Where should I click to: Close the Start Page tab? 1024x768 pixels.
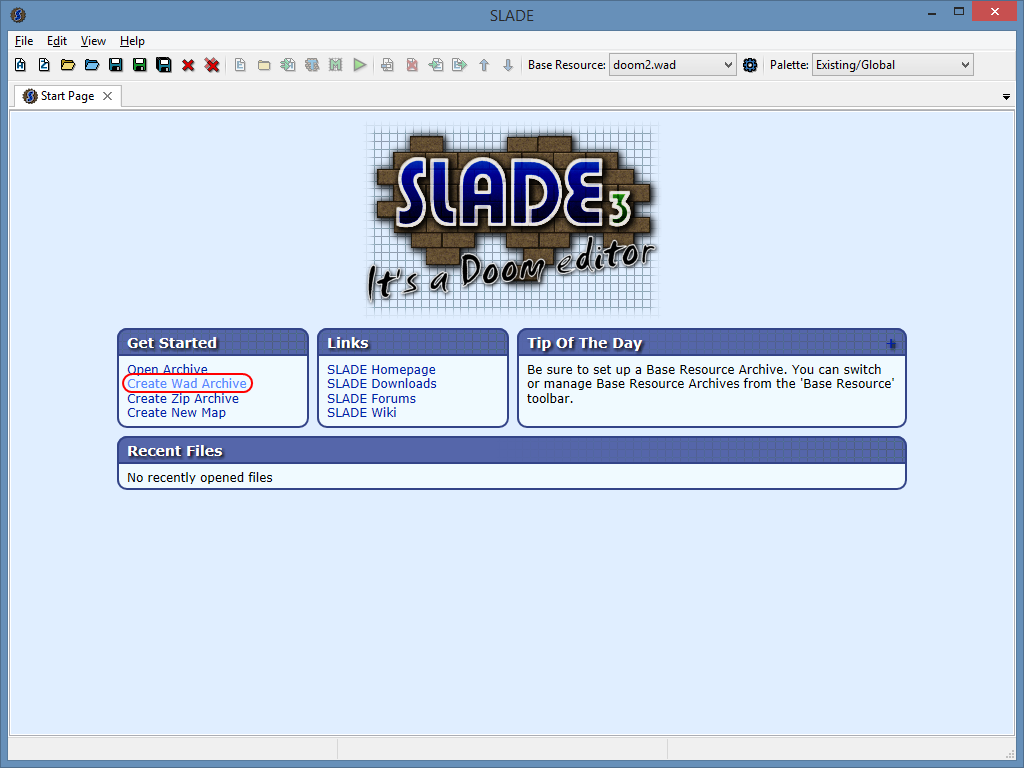[x=108, y=96]
